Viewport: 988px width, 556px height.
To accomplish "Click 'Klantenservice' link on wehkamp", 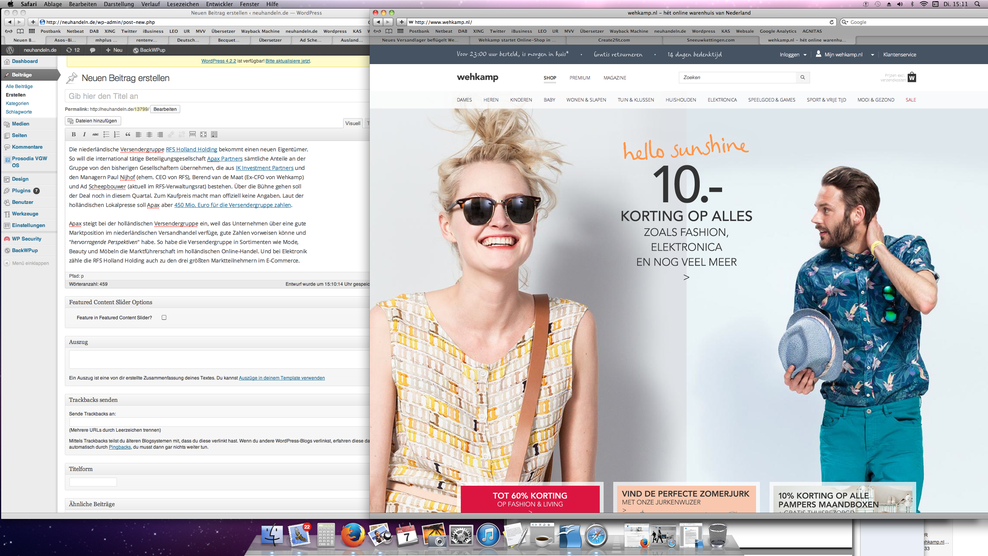I will coord(900,55).
